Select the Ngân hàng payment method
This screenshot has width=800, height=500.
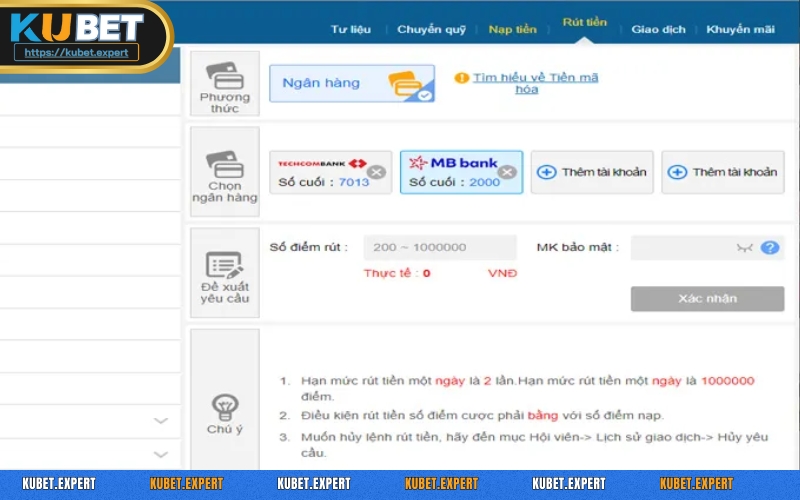click(352, 84)
